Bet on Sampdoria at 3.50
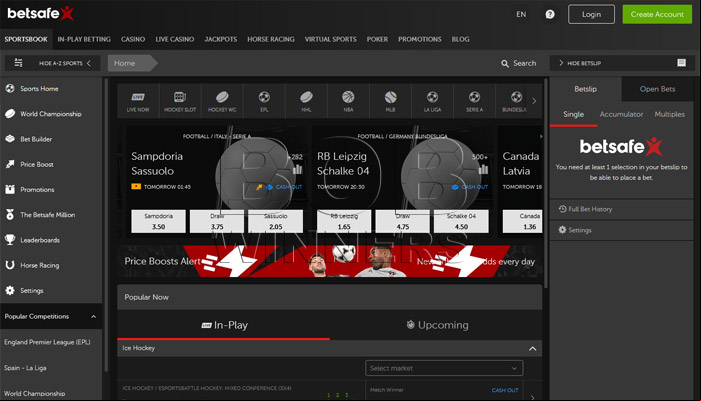The image size is (701, 401). [158, 221]
